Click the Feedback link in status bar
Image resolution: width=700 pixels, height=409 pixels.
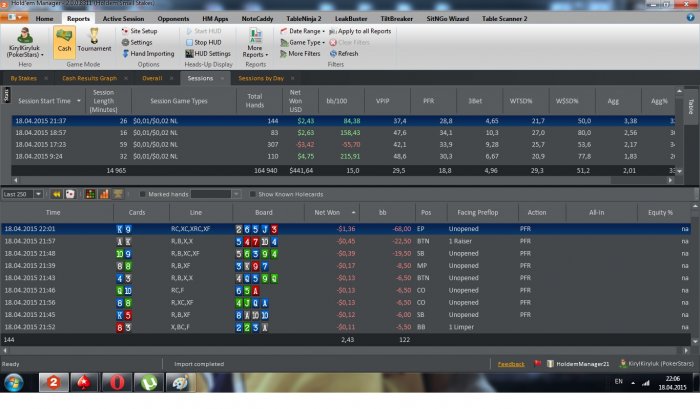pos(511,364)
